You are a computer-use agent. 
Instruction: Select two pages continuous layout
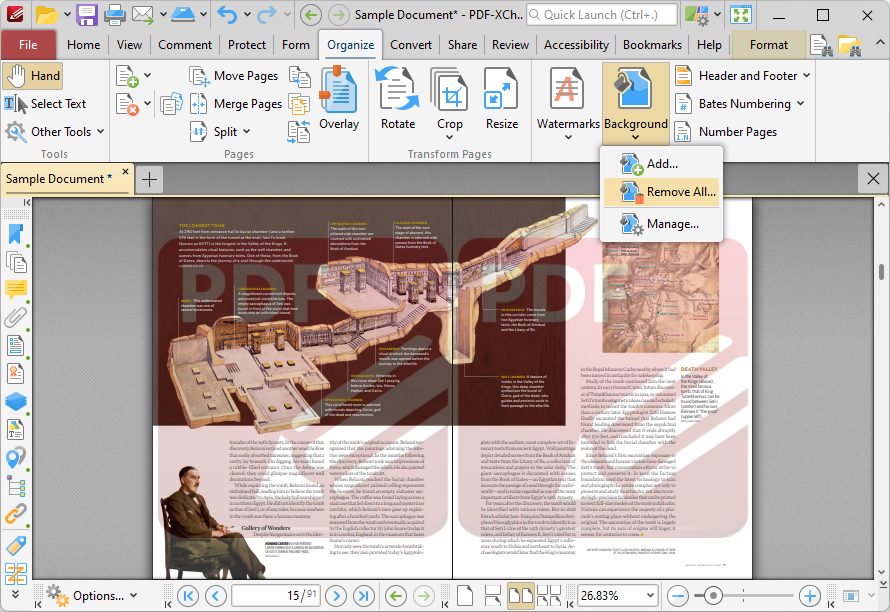click(549, 596)
